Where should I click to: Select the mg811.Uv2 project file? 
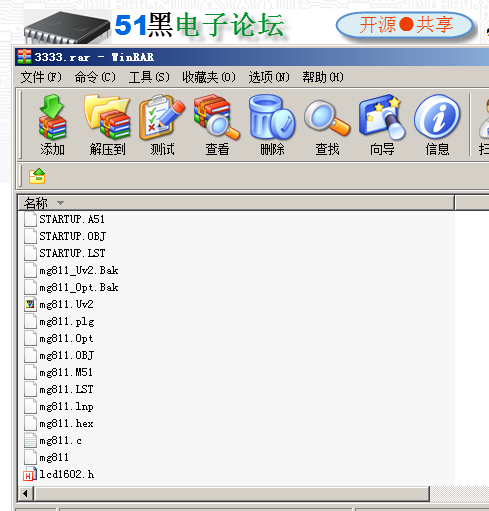click(x=66, y=304)
